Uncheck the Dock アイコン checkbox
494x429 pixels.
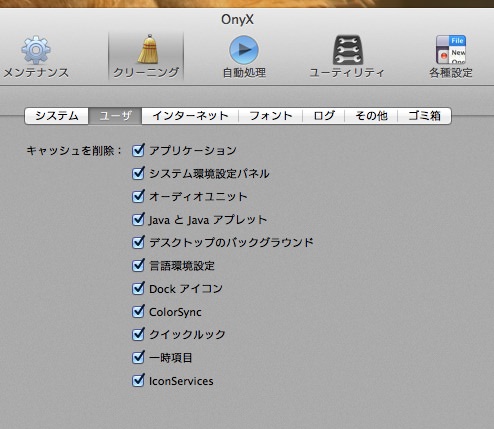tap(138, 289)
